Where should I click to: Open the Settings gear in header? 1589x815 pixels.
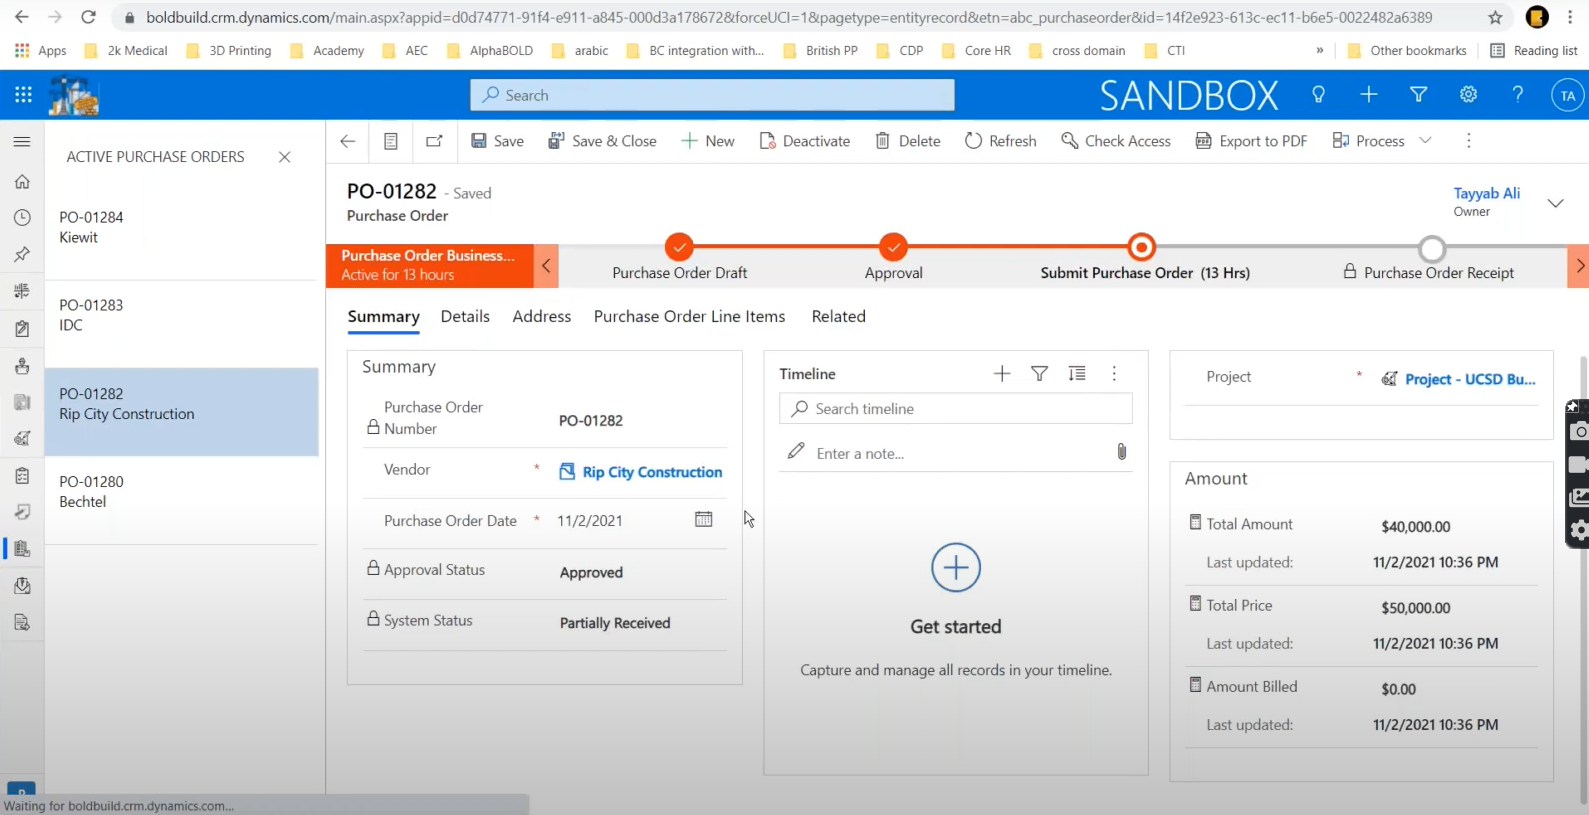click(1468, 95)
